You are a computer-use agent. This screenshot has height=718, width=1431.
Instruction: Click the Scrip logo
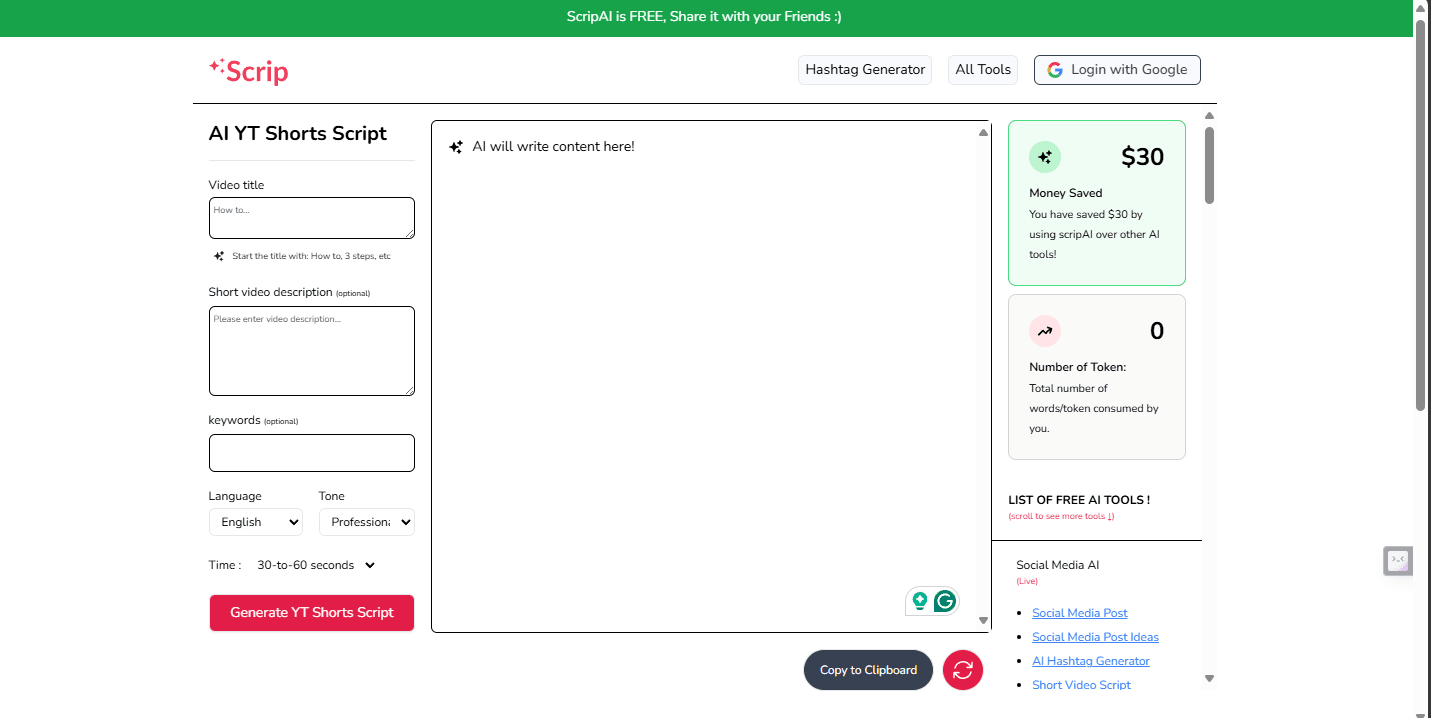coord(248,71)
